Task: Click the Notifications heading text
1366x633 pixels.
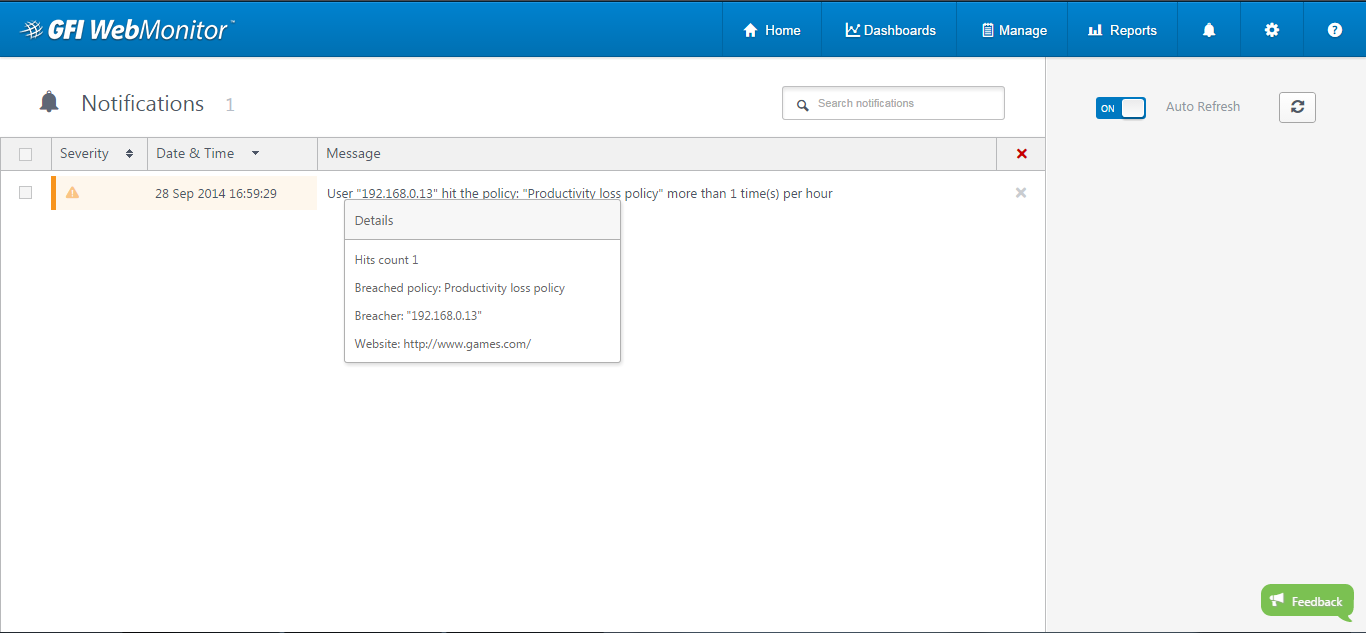Action: (x=143, y=103)
